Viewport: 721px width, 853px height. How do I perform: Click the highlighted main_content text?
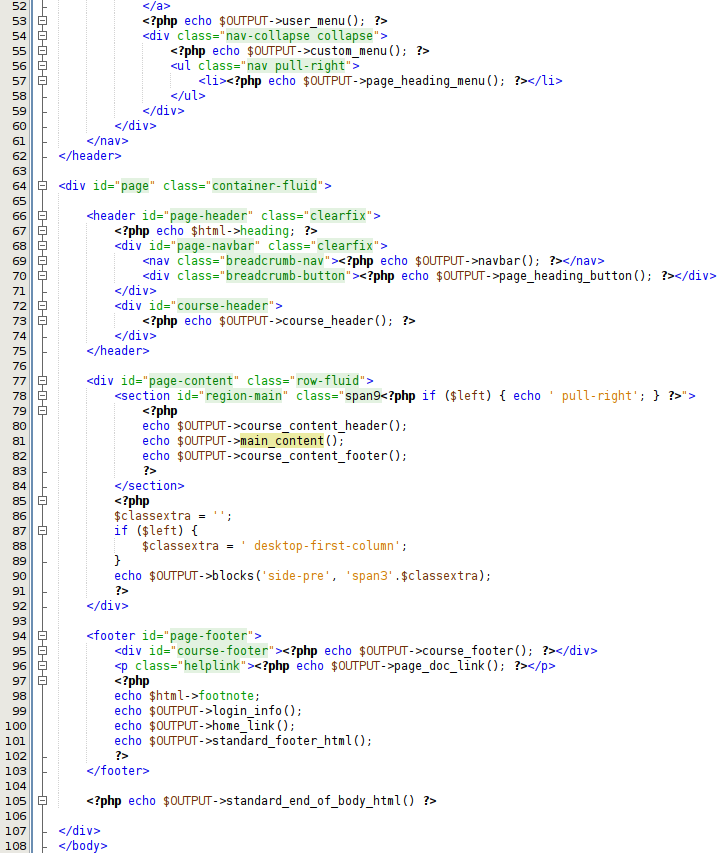click(282, 441)
